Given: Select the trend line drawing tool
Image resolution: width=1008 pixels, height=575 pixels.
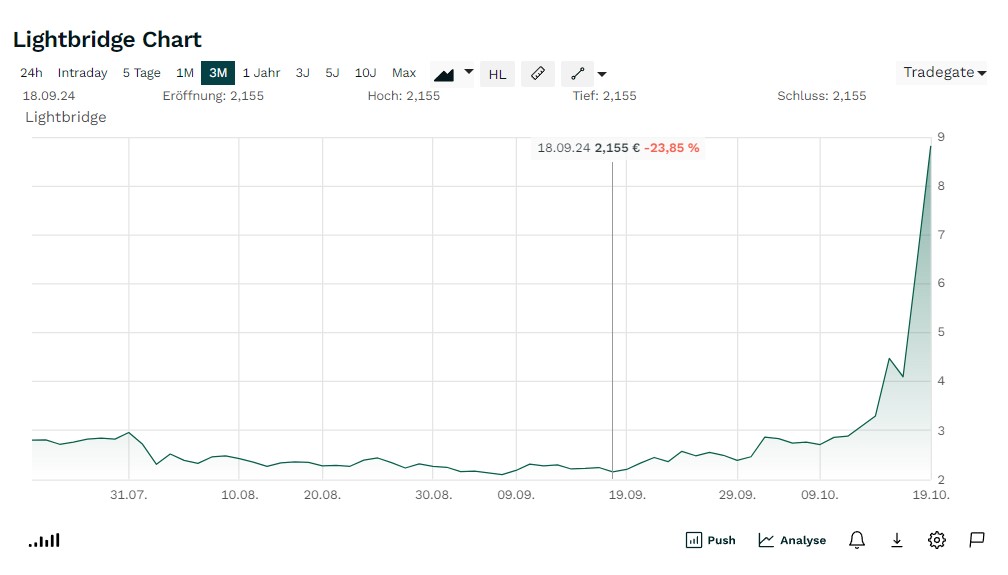Looking at the screenshot, I should coord(577,73).
